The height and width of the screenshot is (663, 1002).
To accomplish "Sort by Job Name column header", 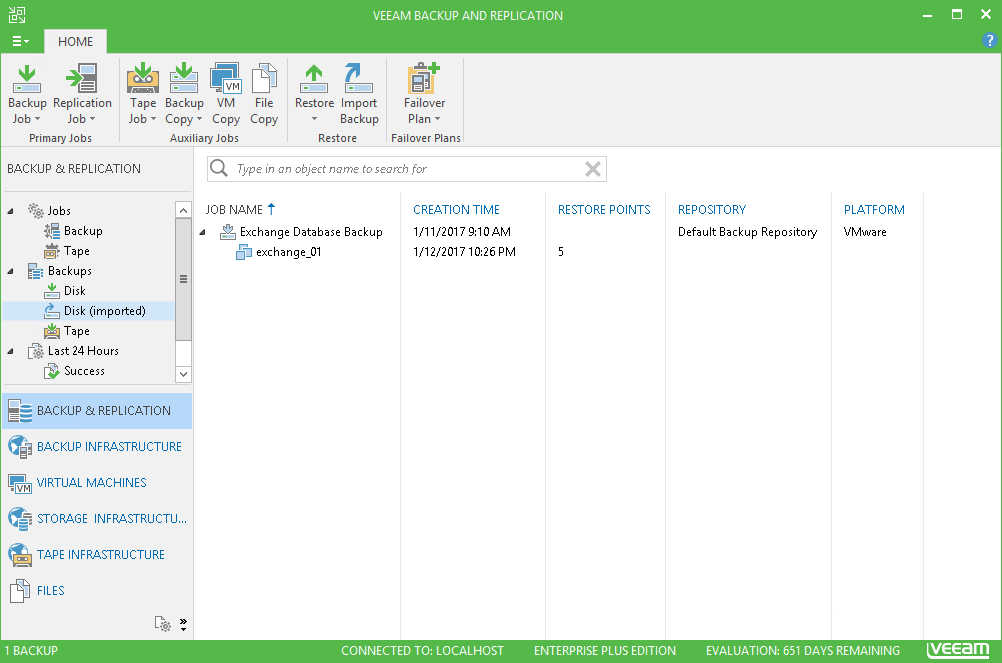I will 234,210.
